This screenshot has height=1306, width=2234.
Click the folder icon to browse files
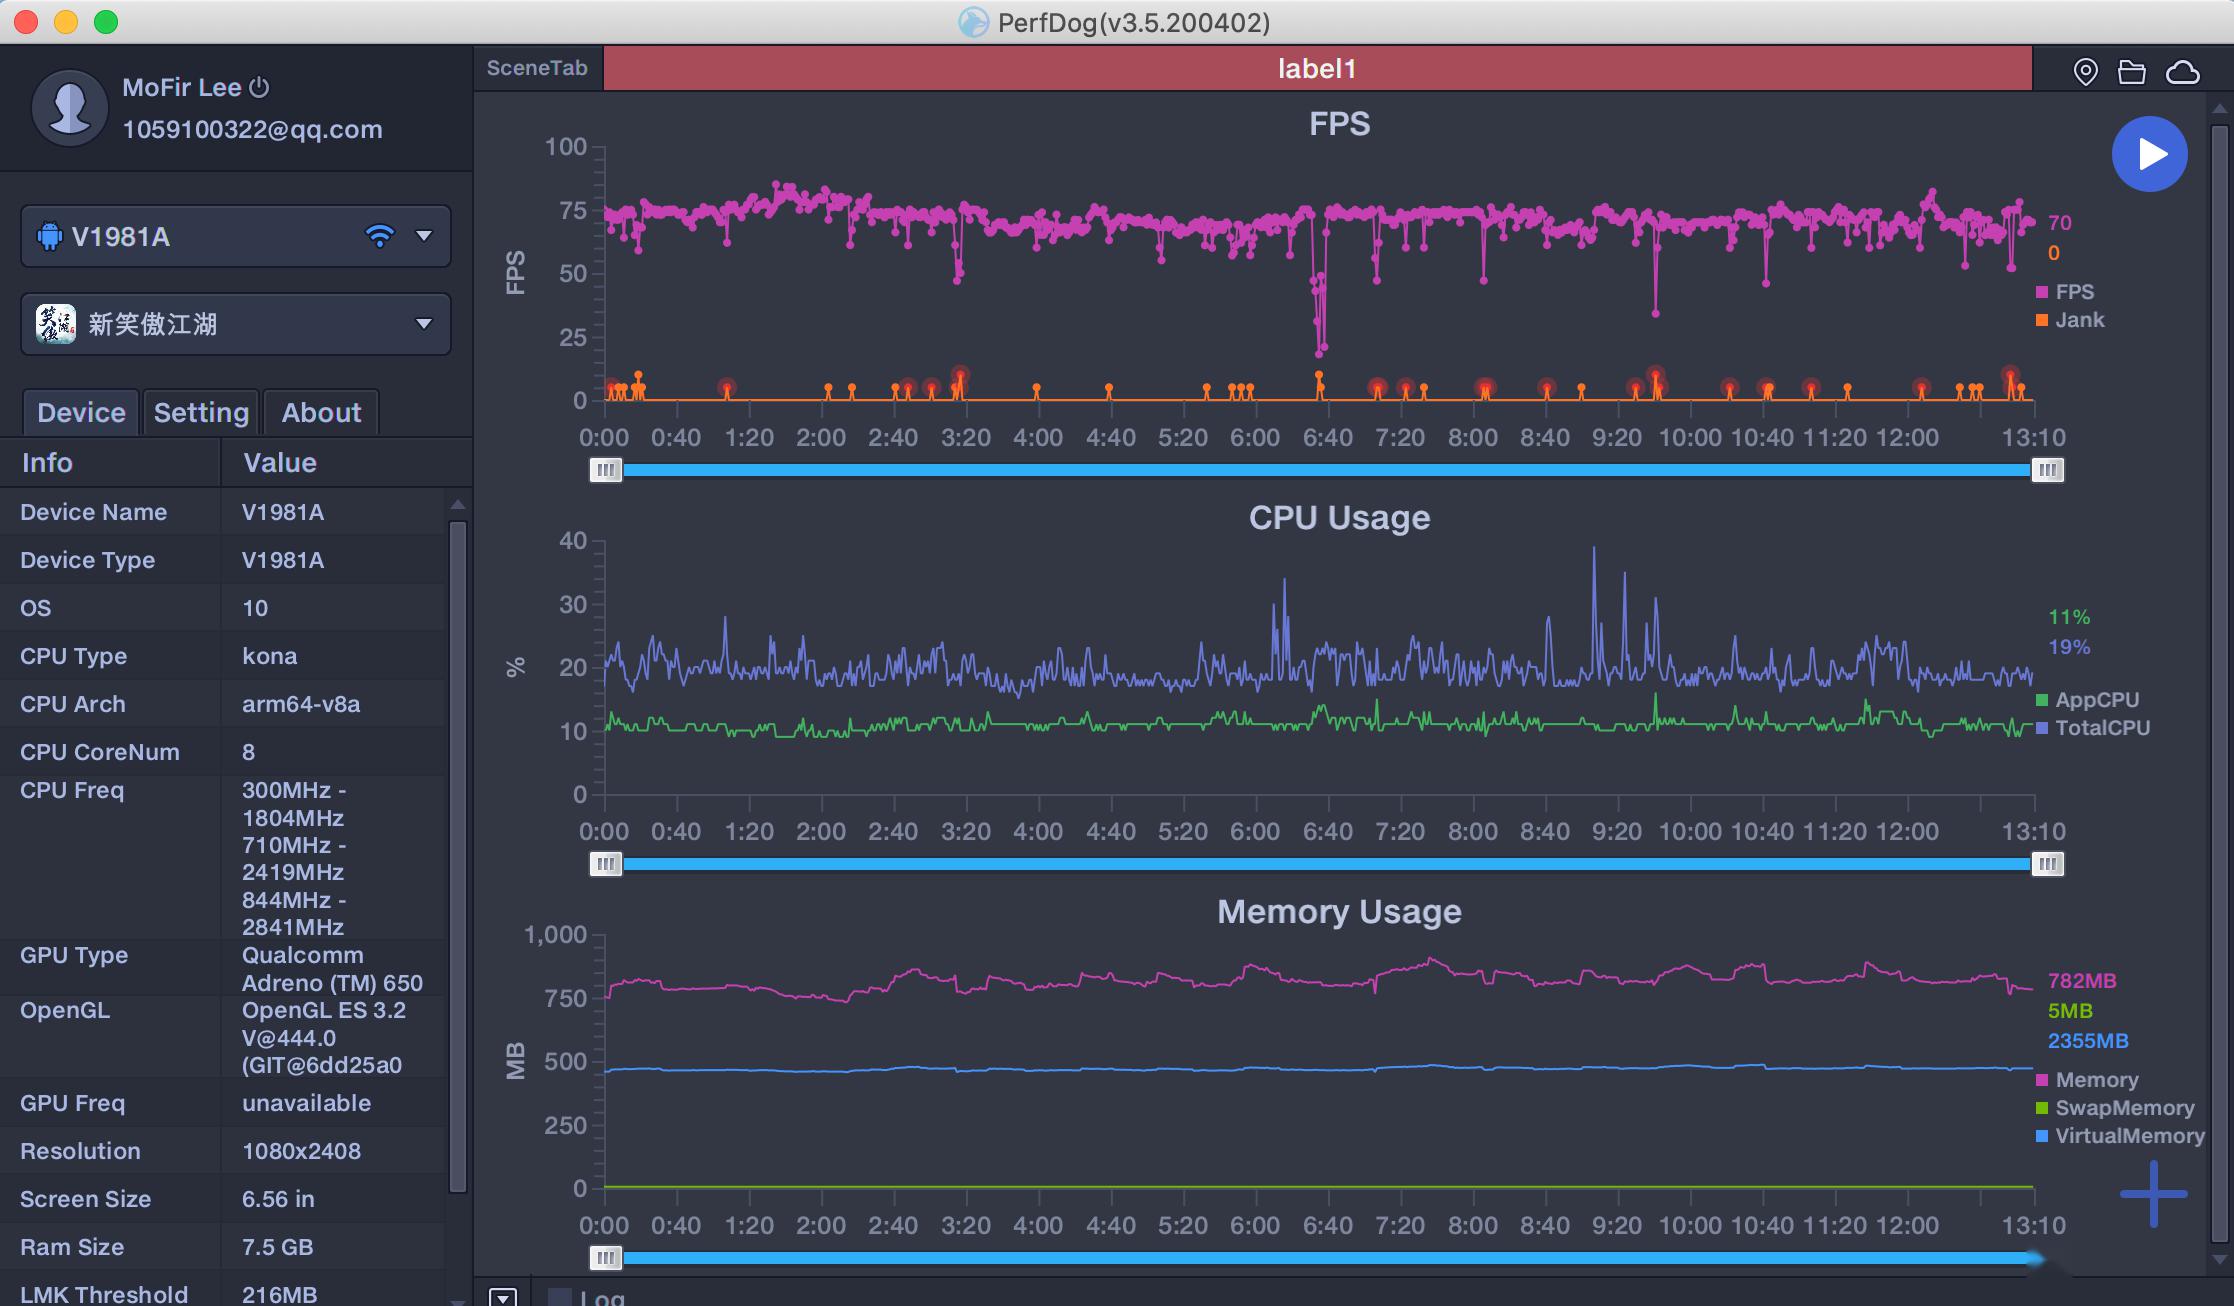click(2131, 68)
